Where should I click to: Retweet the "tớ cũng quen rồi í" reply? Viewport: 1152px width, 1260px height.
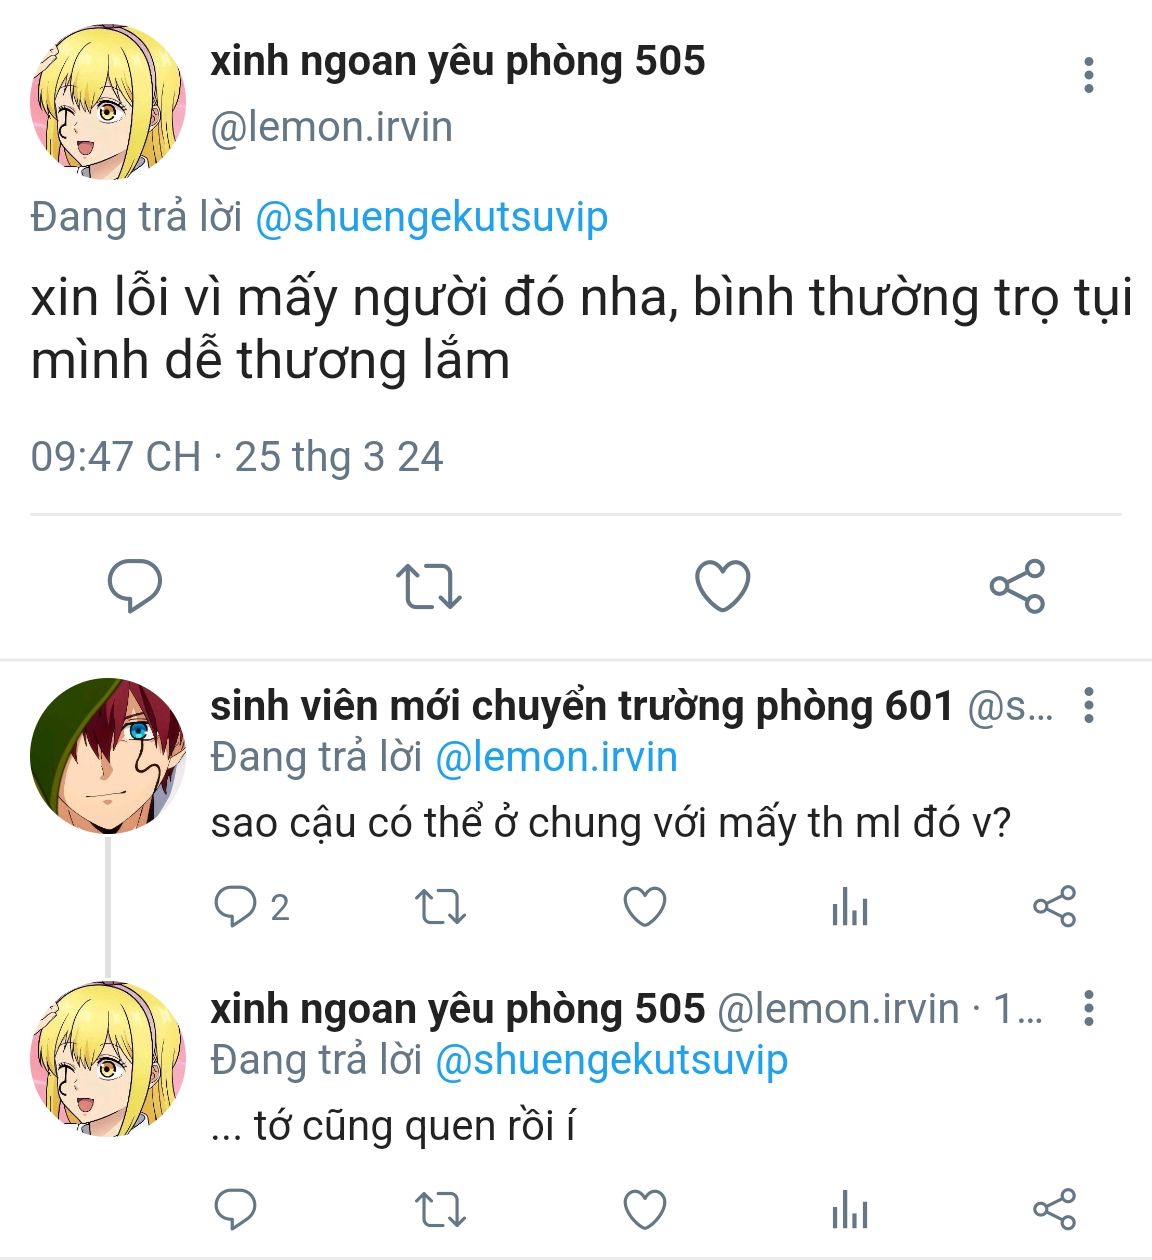point(440,1210)
